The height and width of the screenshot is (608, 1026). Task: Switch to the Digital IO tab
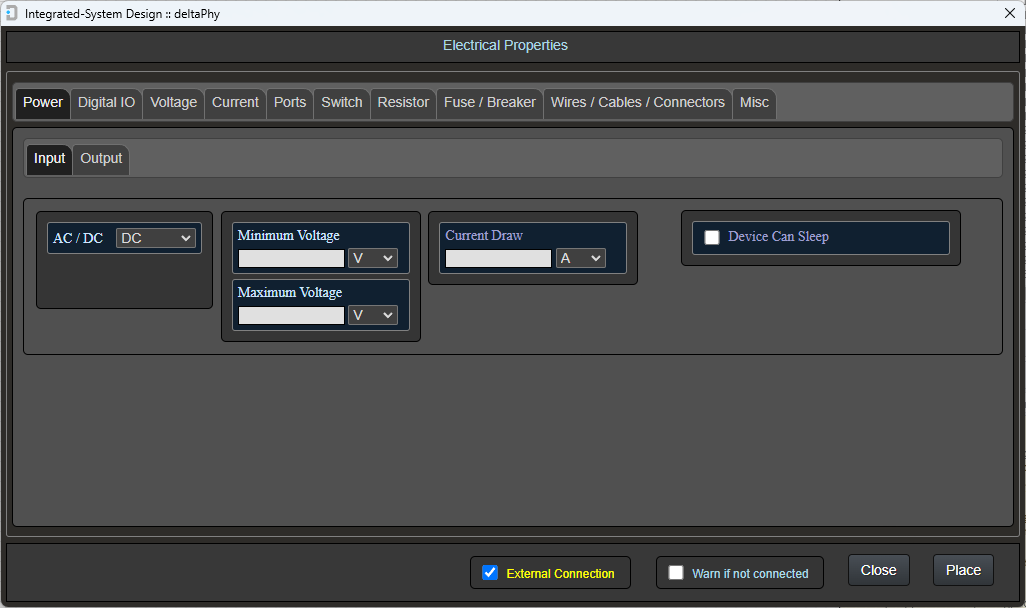click(x=105, y=102)
